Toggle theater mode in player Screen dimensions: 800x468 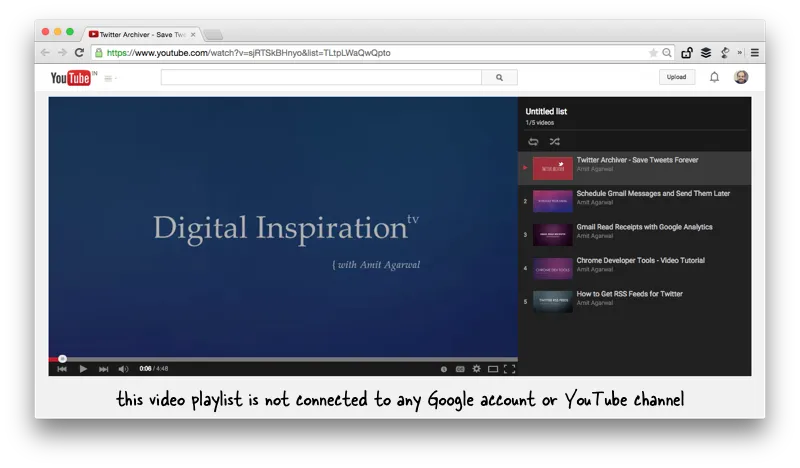pyautogui.click(x=492, y=369)
